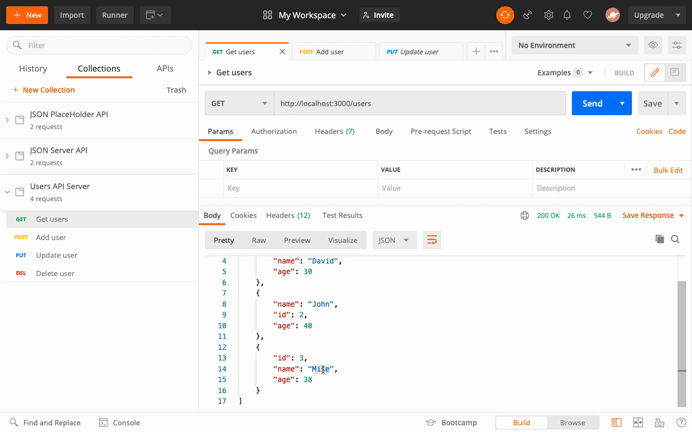Open the No Environment dropdown
This screenshot has height=432, width=692.
[575, 45]
